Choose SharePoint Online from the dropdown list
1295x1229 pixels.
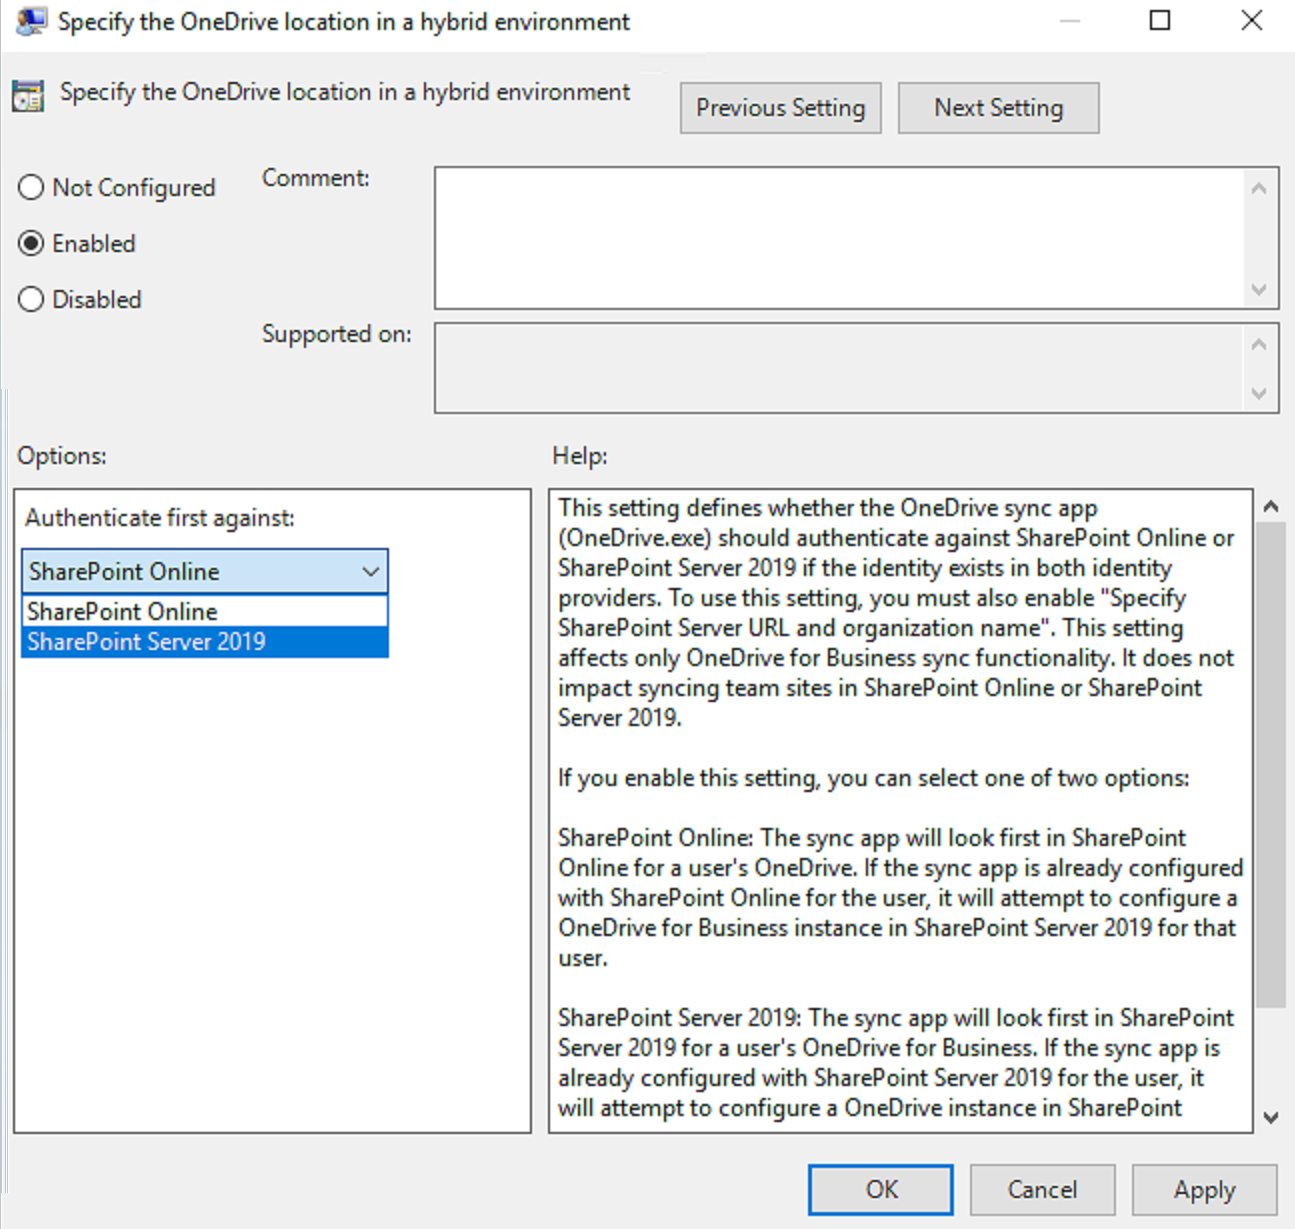pyautogui.click(x=205, y=611)
